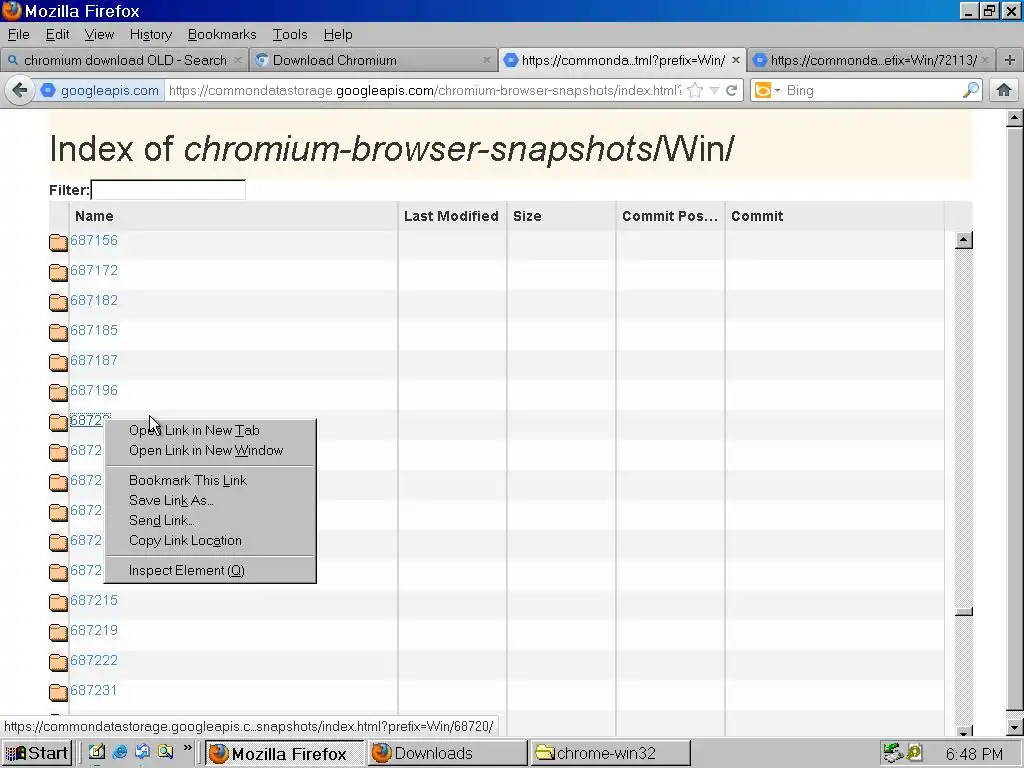Close the active prefix=Win/ tab

pos(736,60)
